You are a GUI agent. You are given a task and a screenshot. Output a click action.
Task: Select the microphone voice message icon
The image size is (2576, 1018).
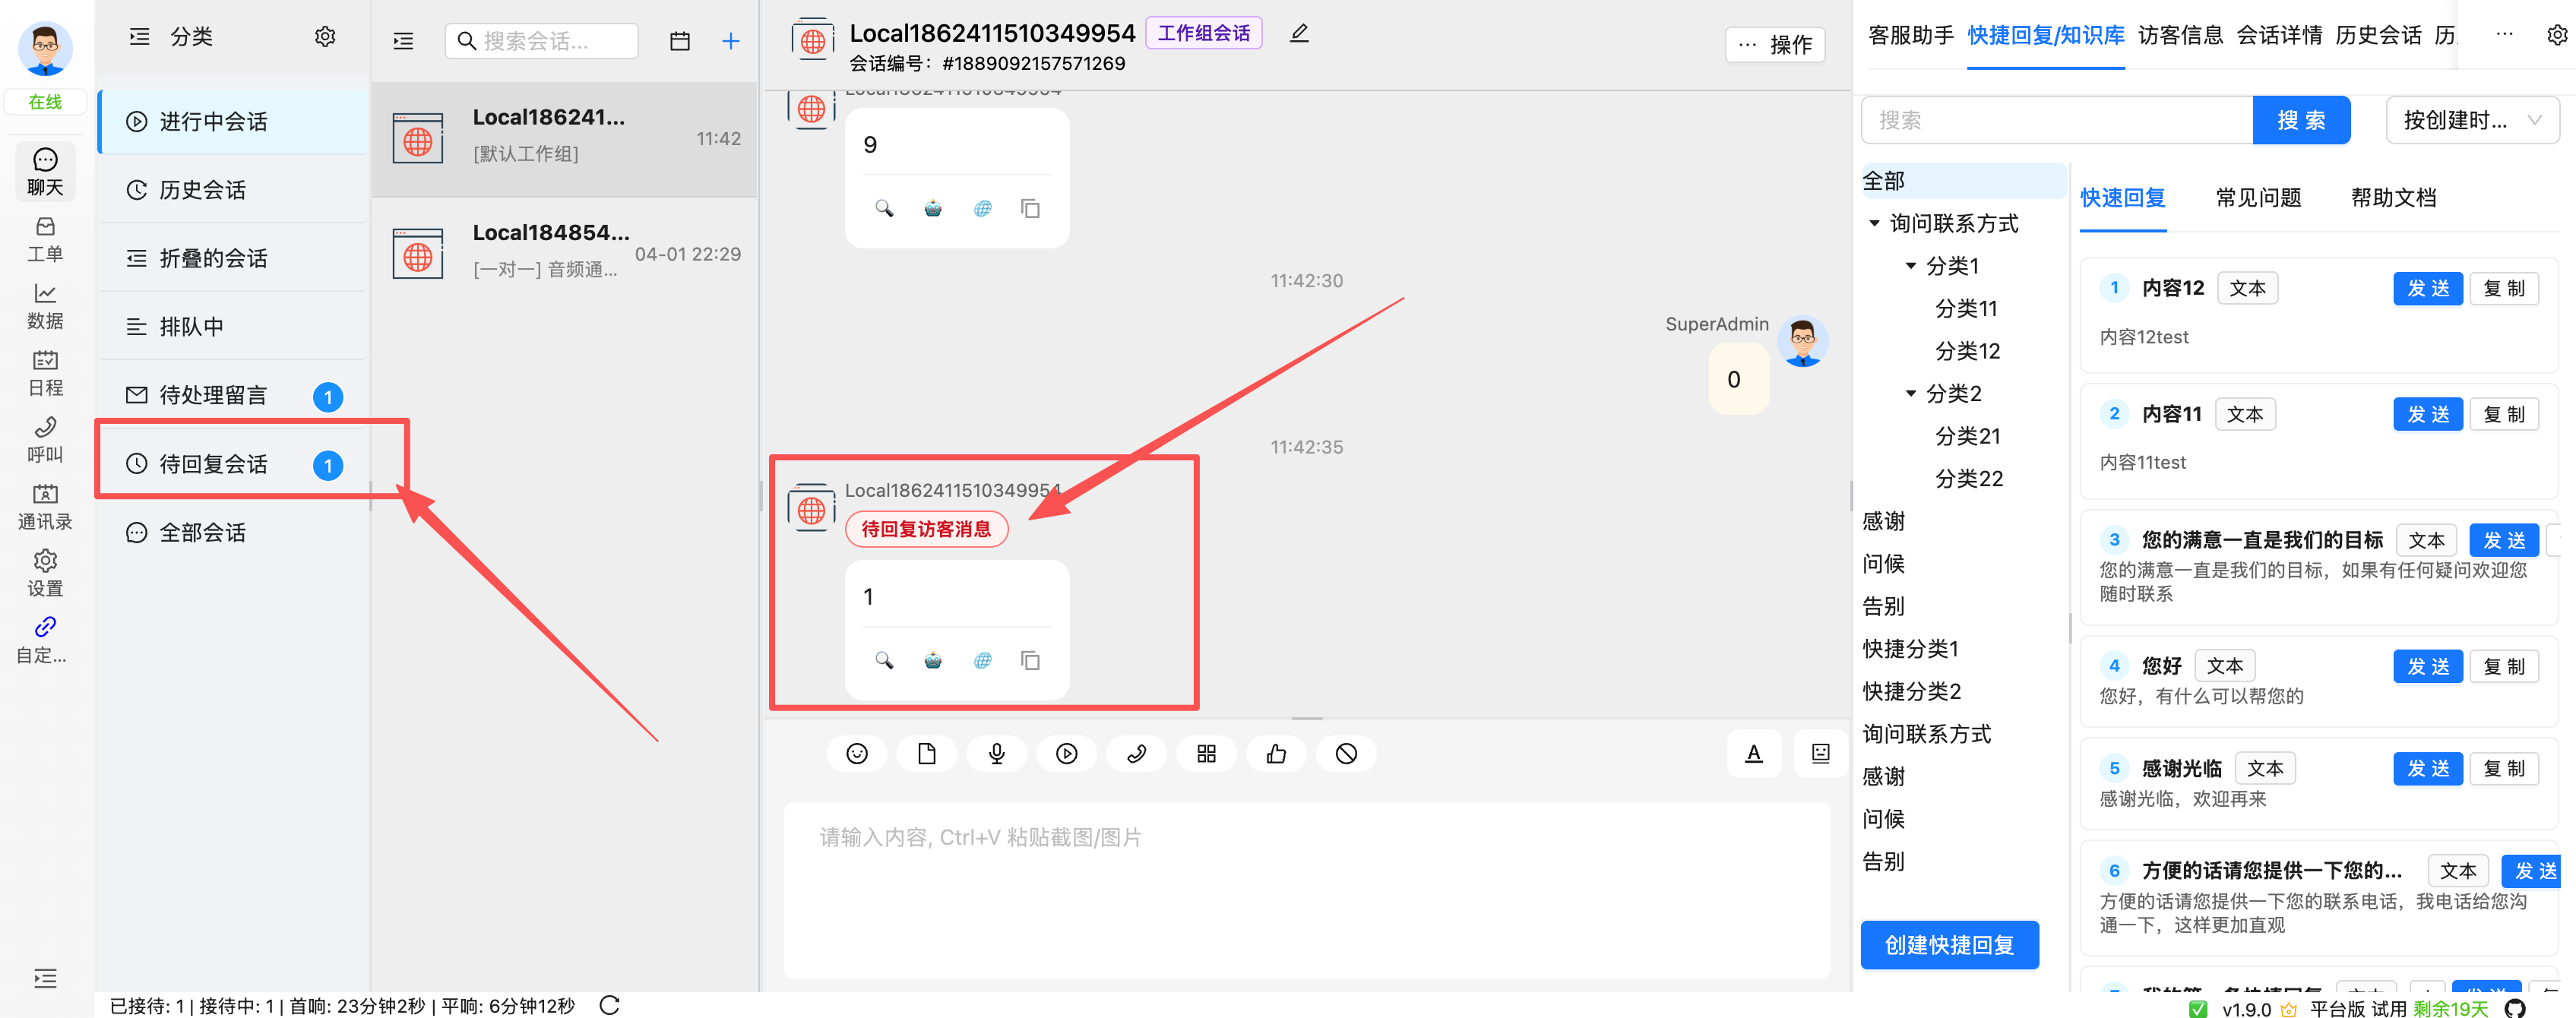(x=996, y=753)
